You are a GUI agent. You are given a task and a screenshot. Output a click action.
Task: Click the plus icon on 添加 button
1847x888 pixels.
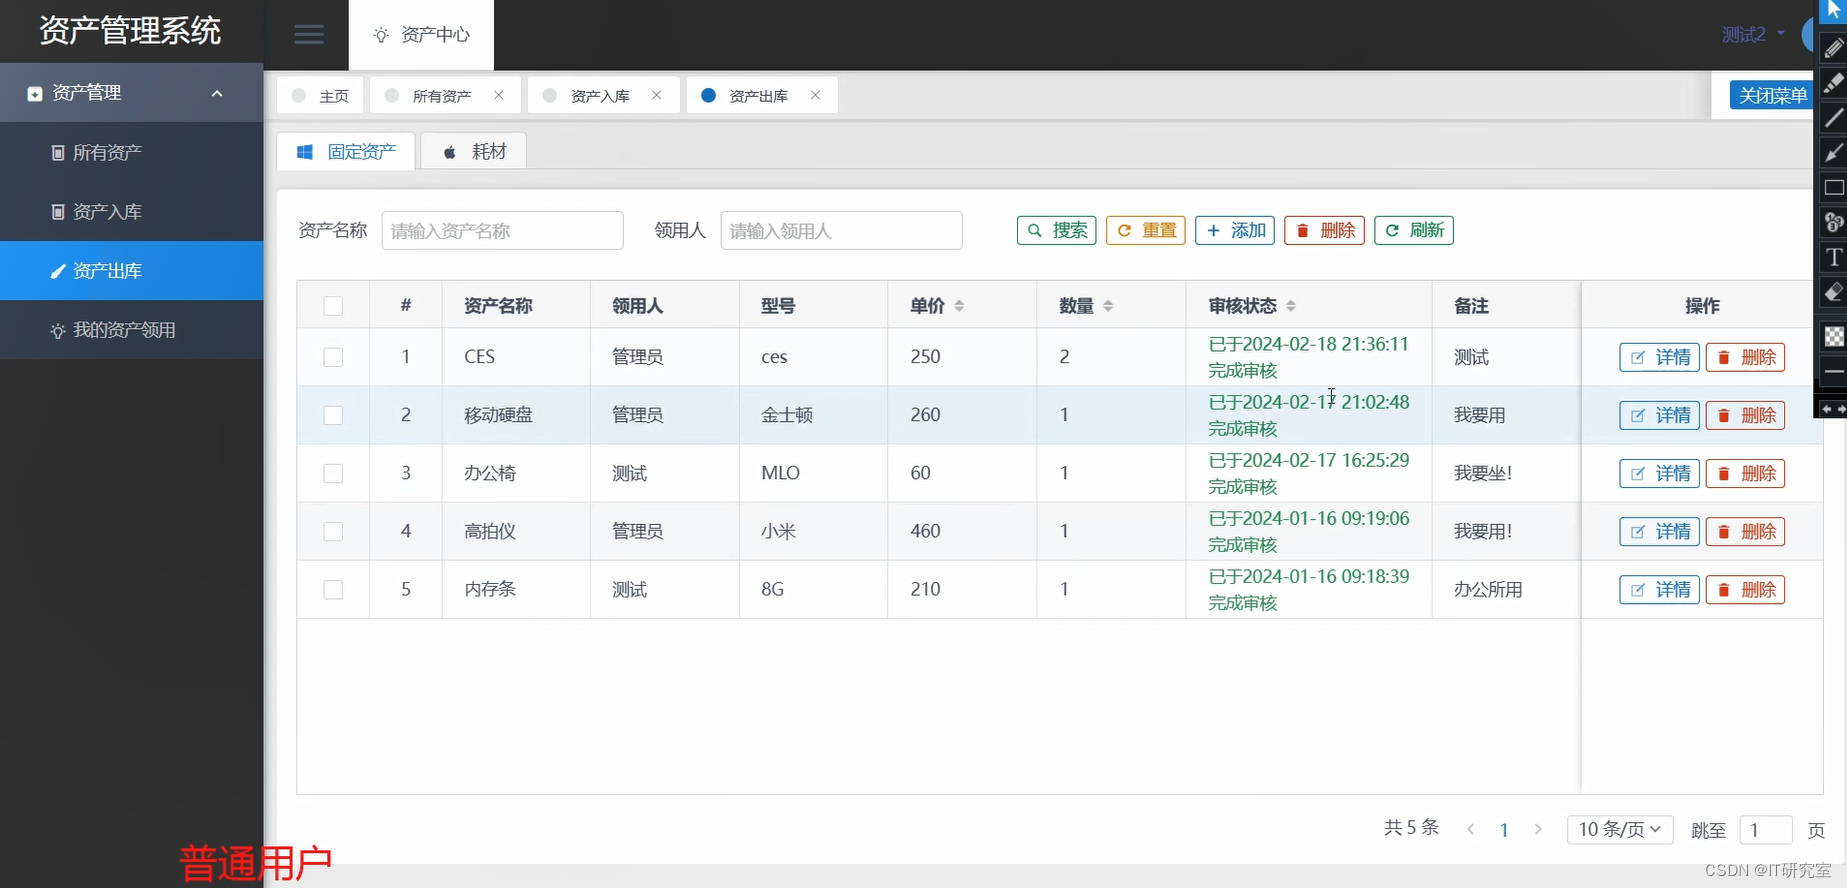click(1213, 231)
